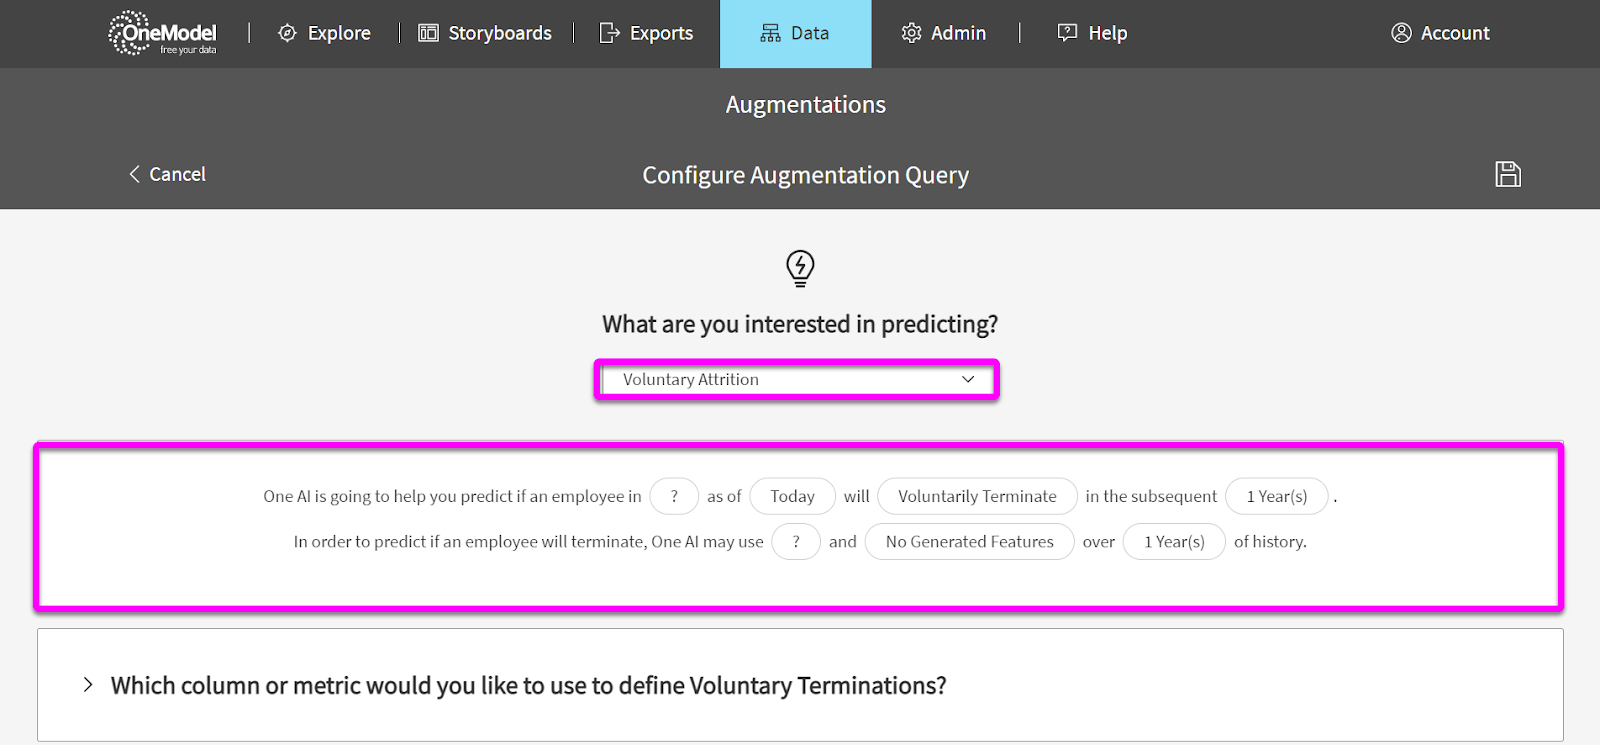Set the 1 Year(s) of history pill
The image size is (1600, 745).
tap(1174, 542)
